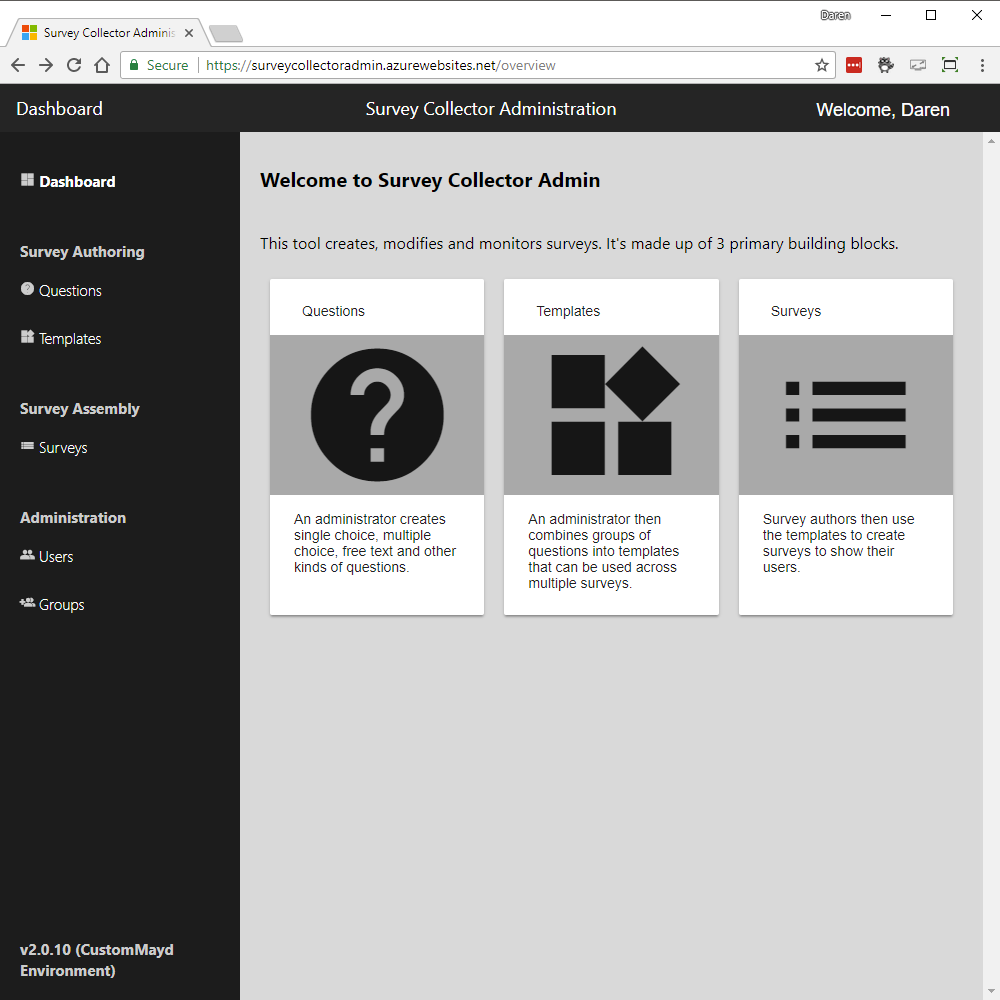Click the Dashboard title in the top header
The height and width of the screenshot is (1000, 1000).
pos(59,109)
